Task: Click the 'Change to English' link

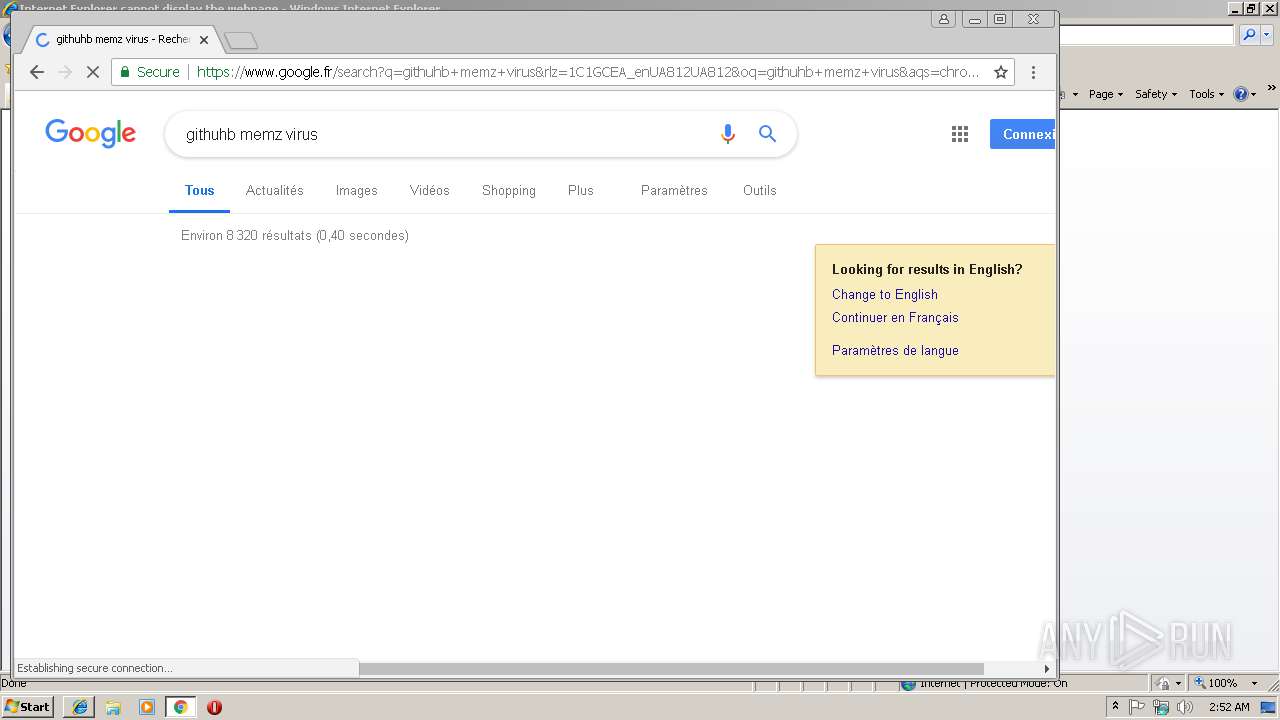Action: pyautogui.click(x=885, y=294)
